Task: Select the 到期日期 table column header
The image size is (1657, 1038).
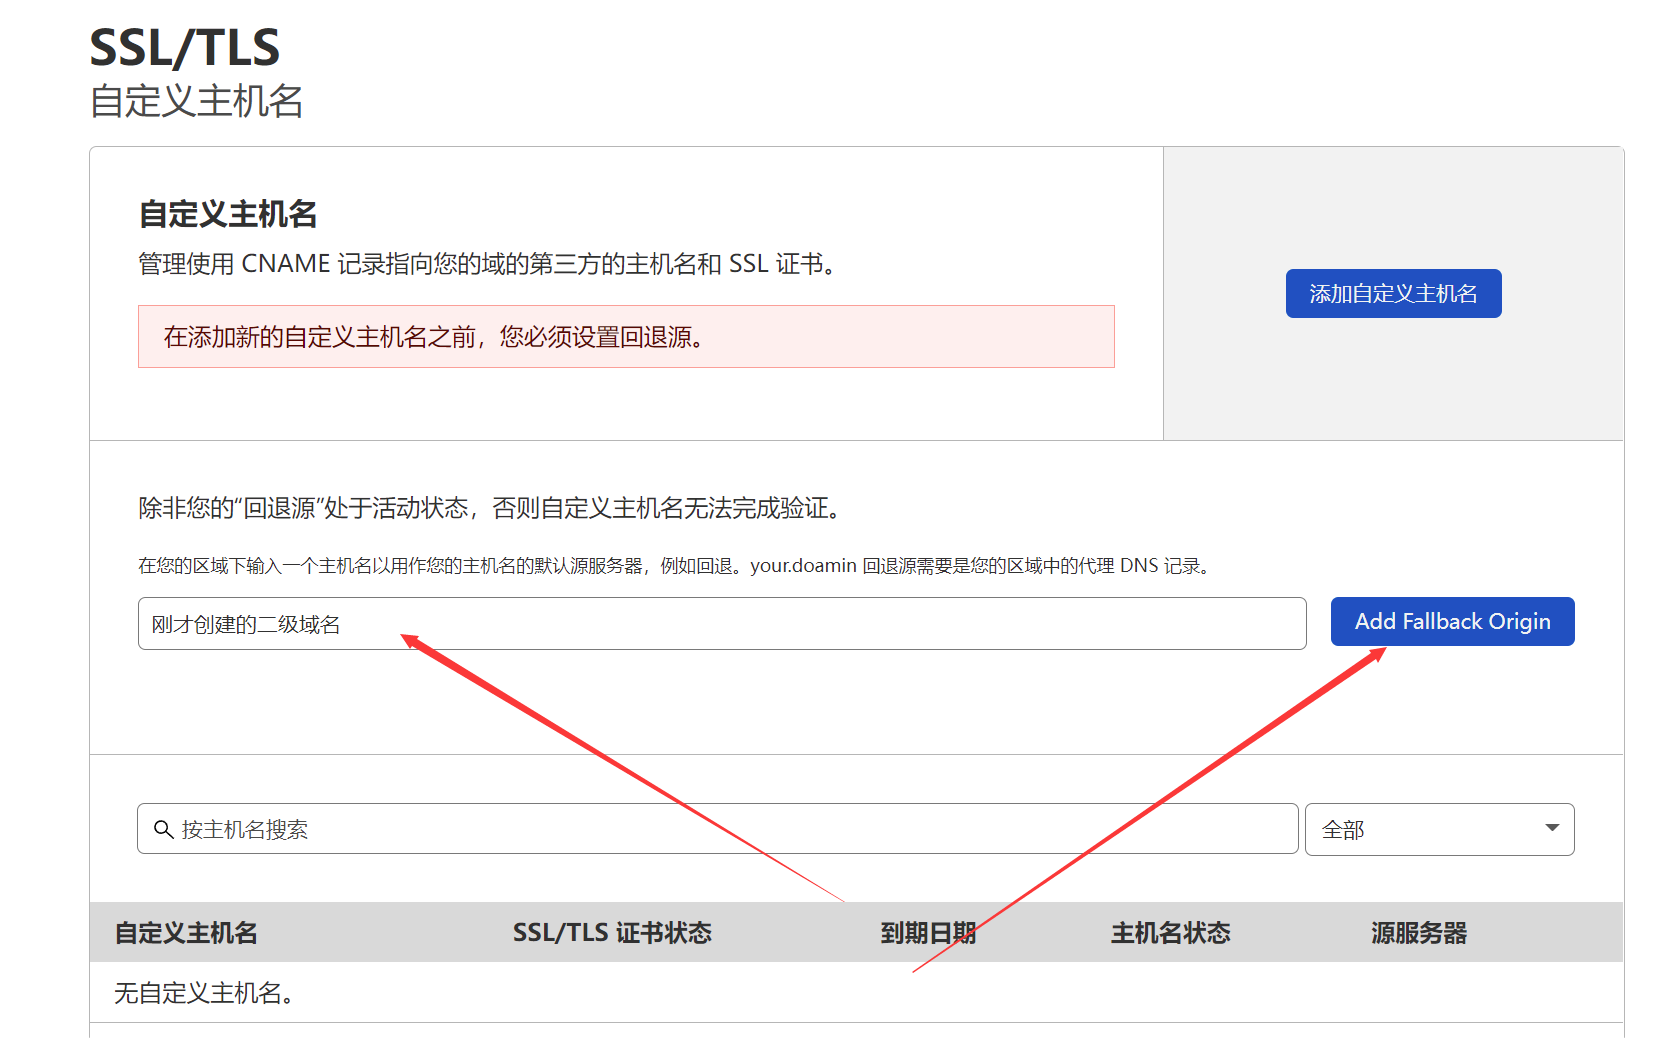Action: click(928, 932)
